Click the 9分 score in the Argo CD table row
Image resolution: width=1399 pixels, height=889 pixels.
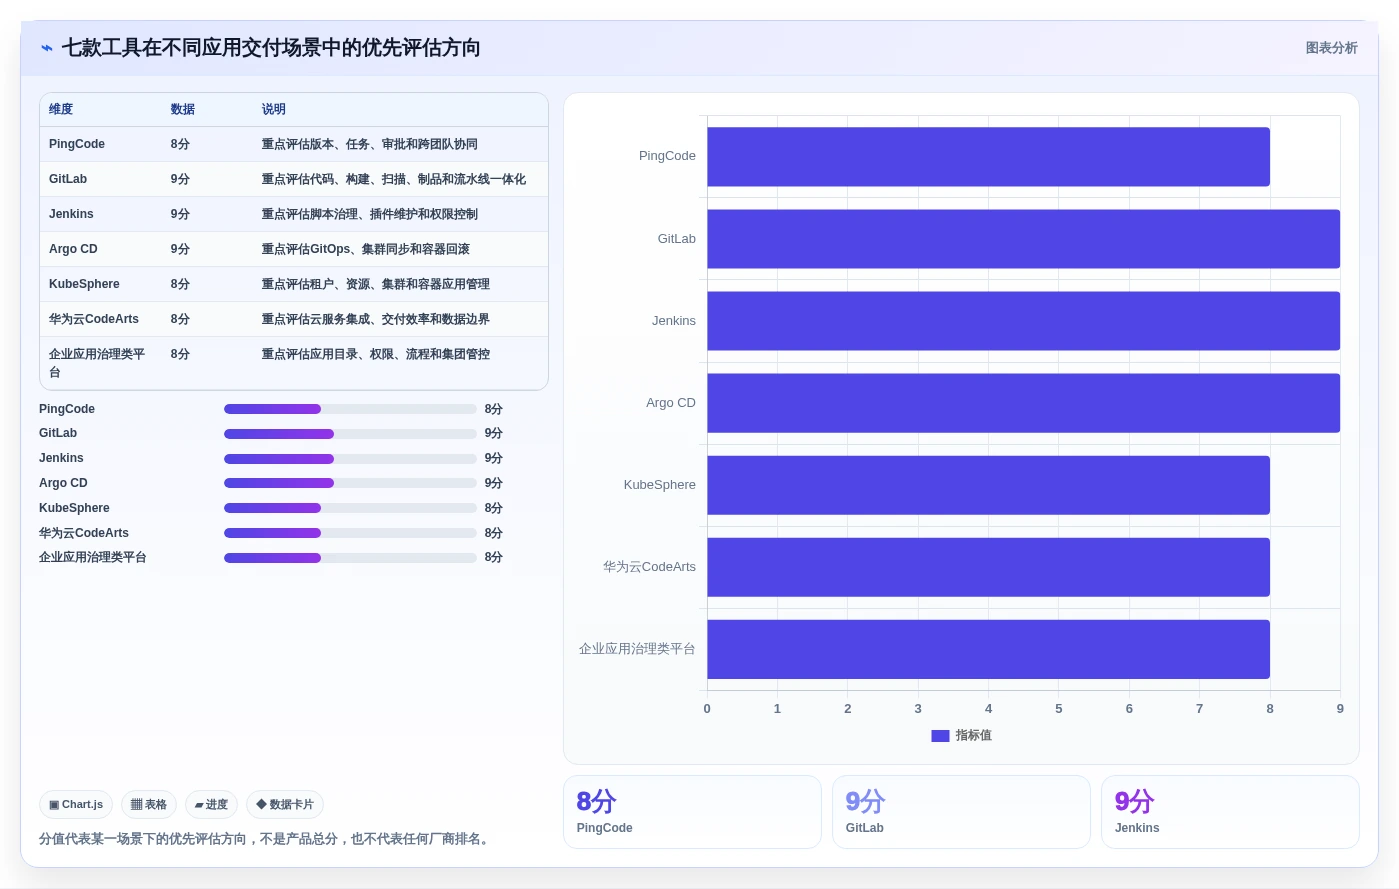[180, 249]
